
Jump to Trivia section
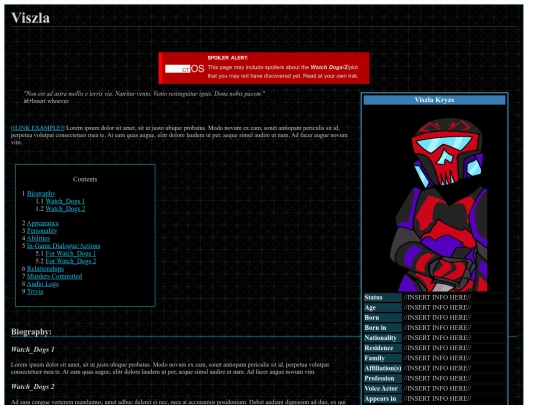click(x=35, y=292)
